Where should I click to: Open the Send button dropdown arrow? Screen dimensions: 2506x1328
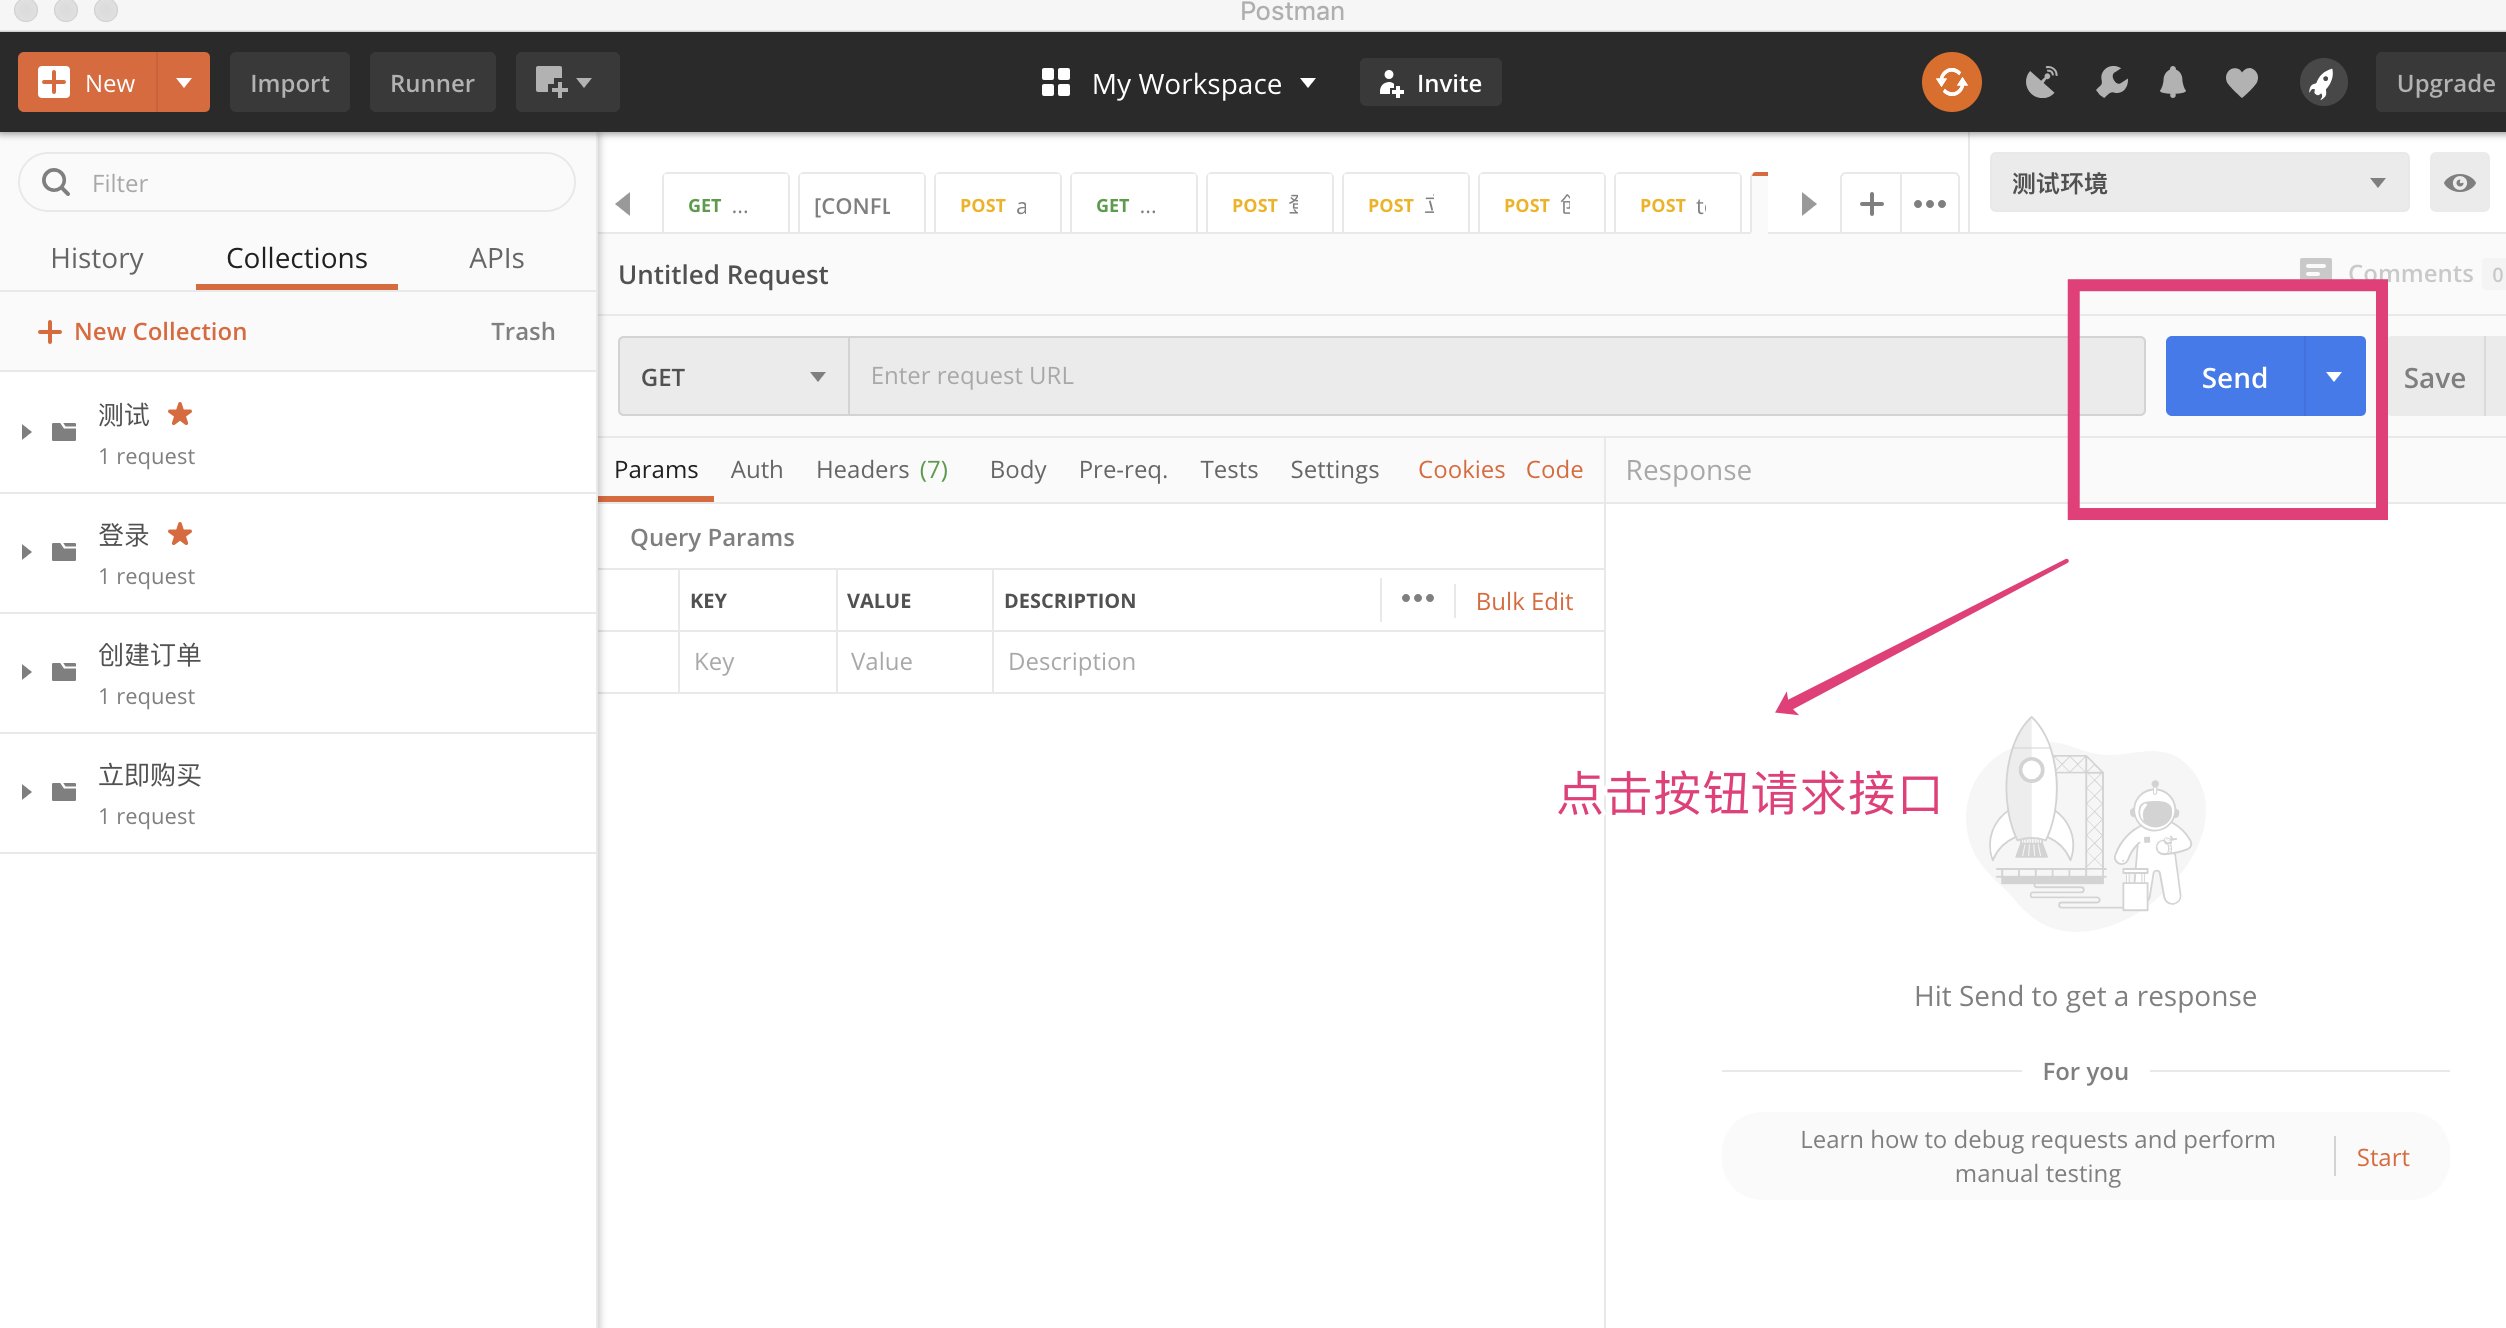point(2334,377)
